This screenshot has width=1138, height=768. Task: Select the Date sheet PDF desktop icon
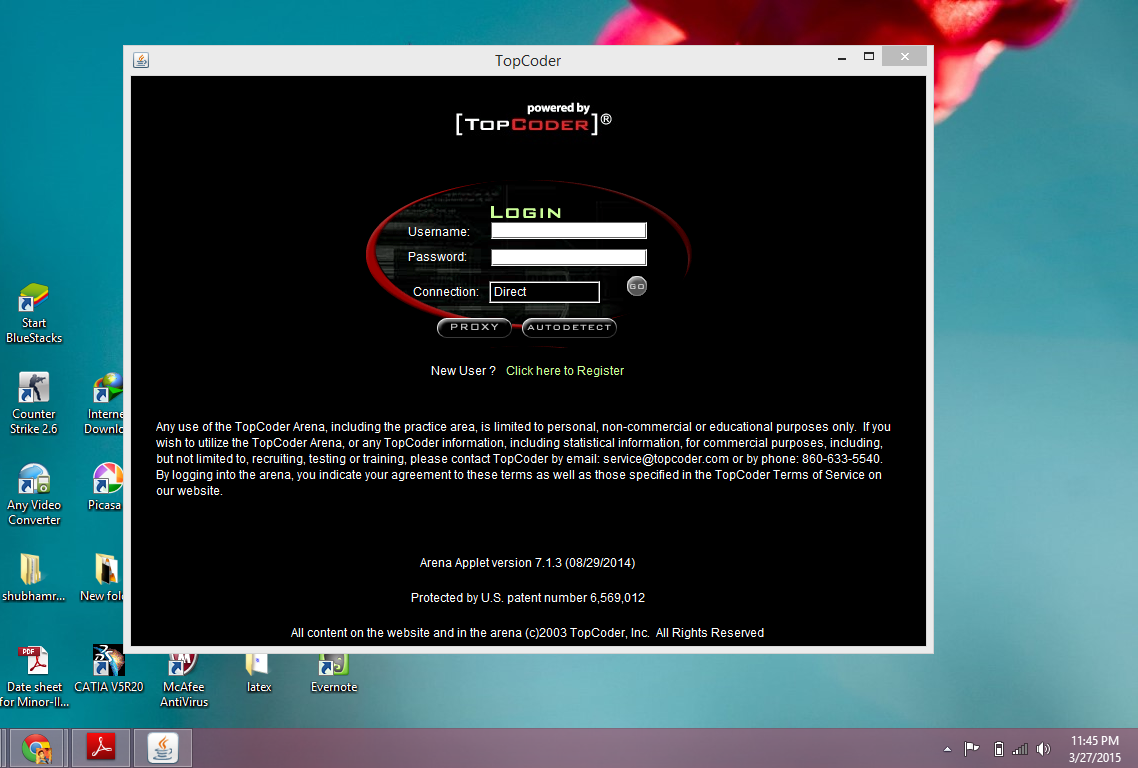click(34, 677)
